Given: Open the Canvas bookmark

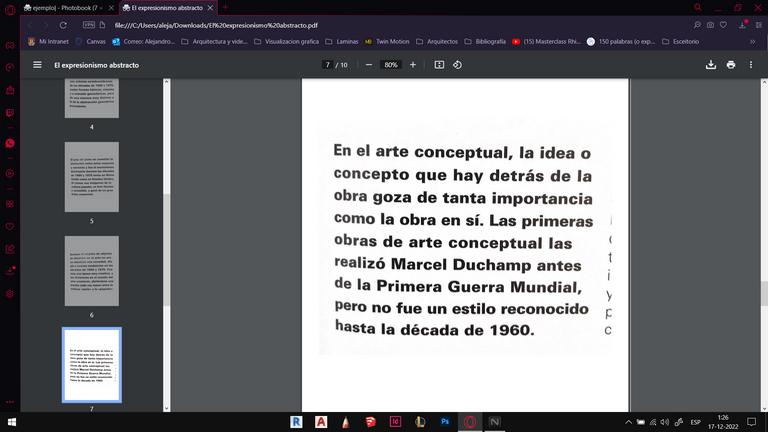Looking at the screenshot, I should click(91, 42).
